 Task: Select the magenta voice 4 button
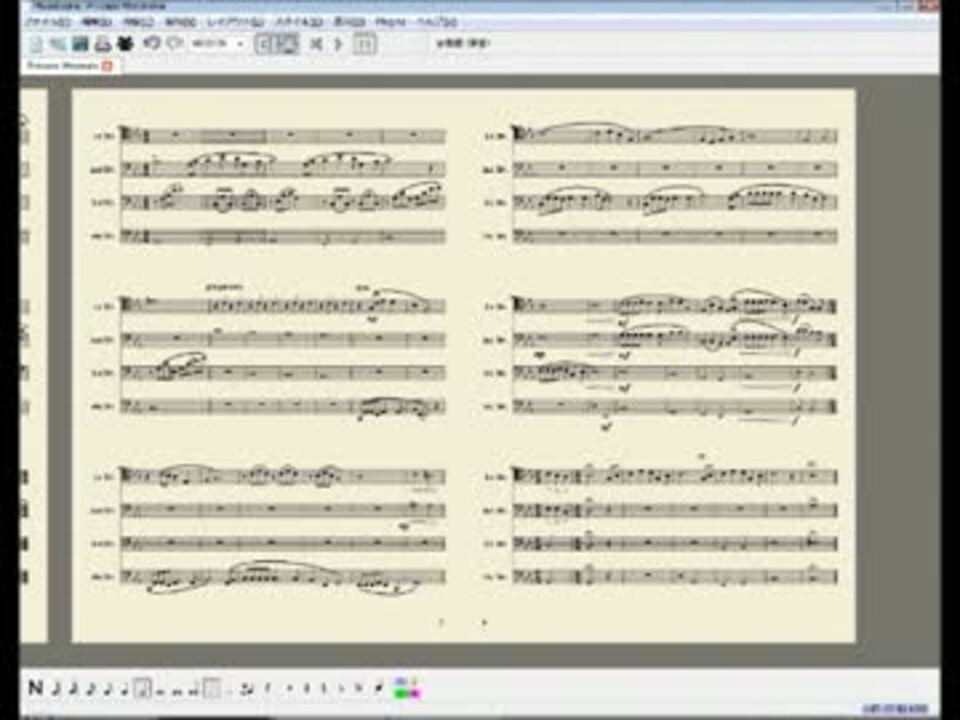[x=414, y=694]
